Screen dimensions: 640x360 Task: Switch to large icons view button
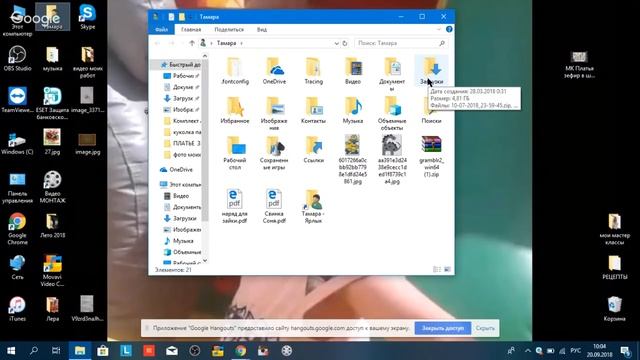[x=447, y=269]
